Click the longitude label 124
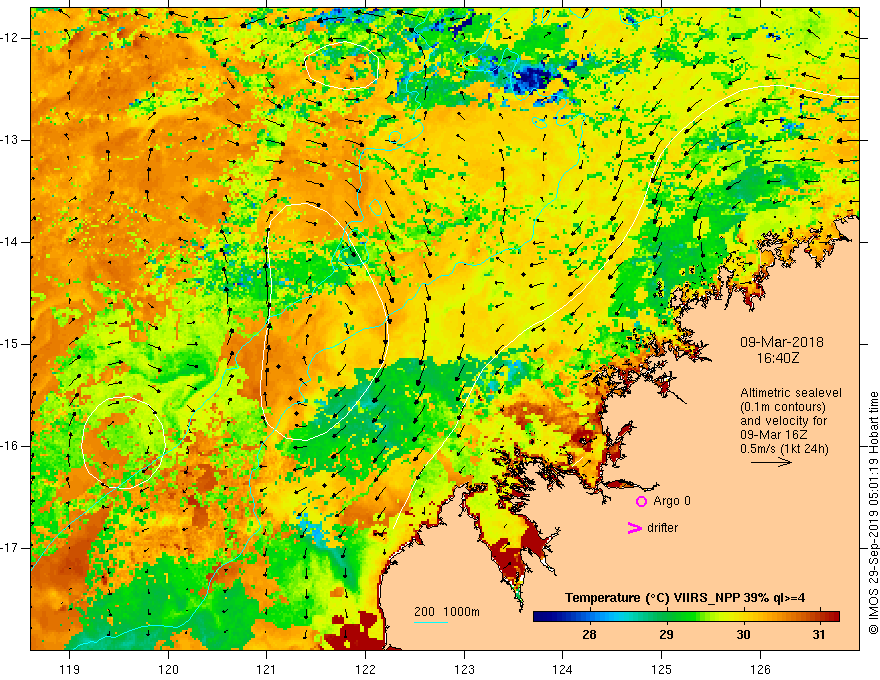Viewport: 880px width, 680px height. [x=563, y=669]
